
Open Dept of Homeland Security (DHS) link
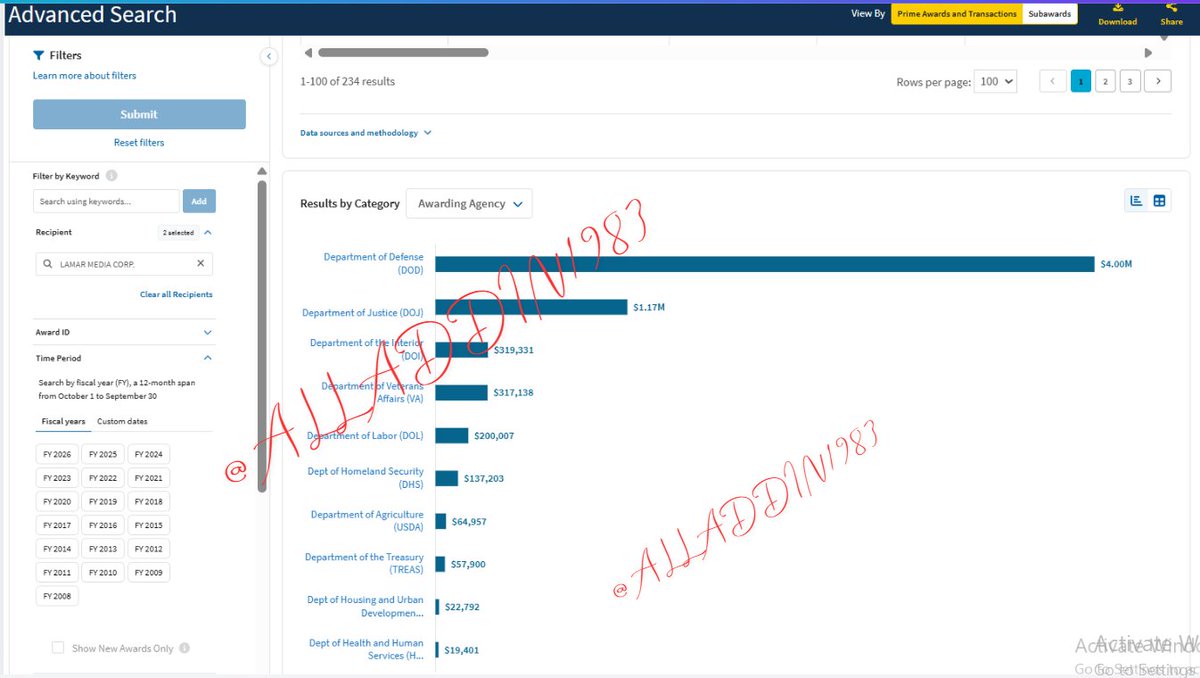(366, 478)
